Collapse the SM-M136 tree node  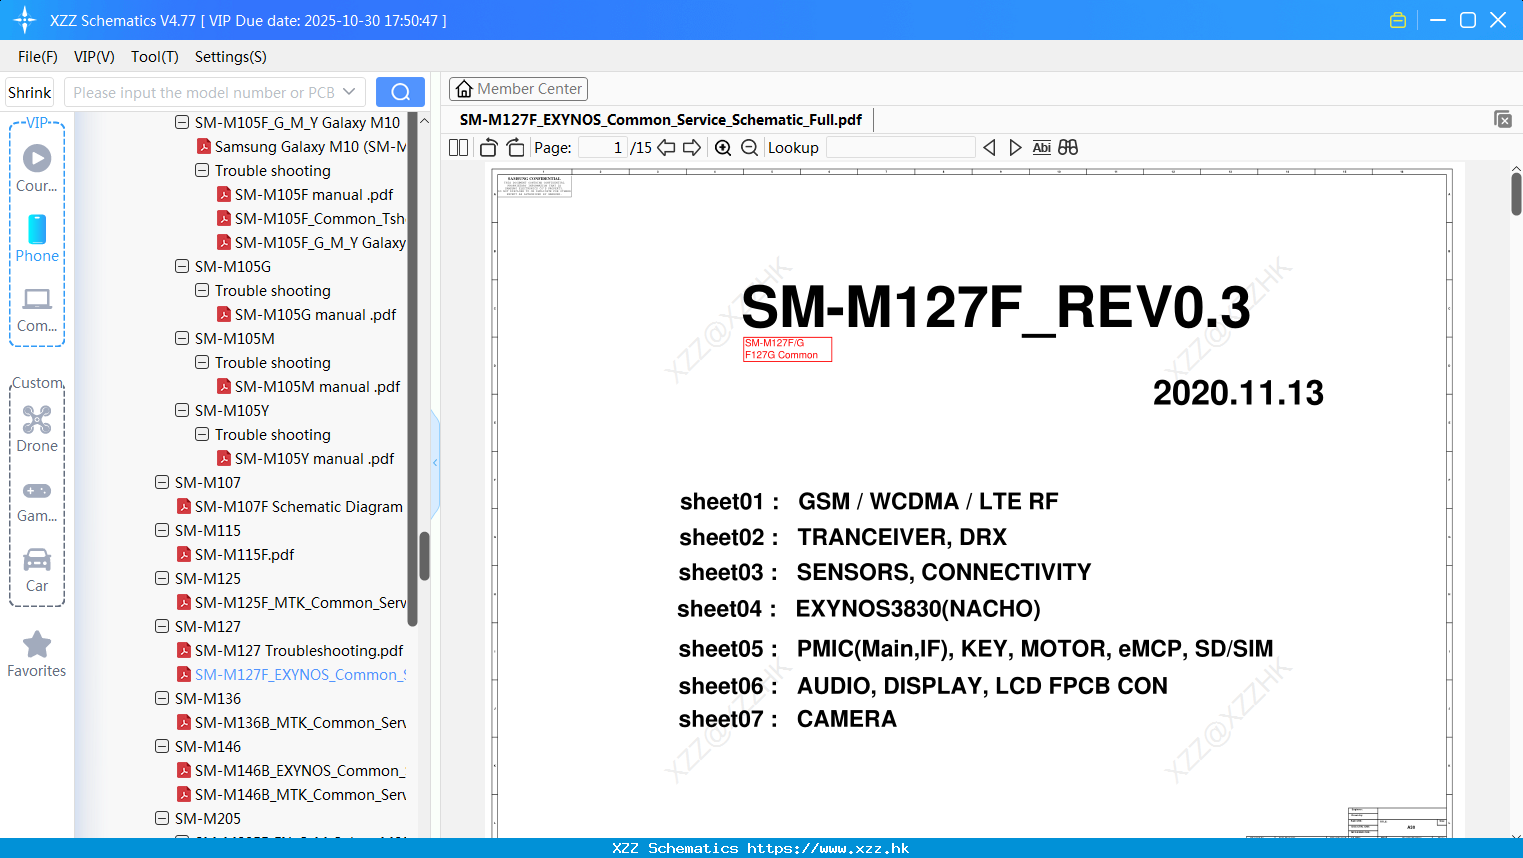162,699
